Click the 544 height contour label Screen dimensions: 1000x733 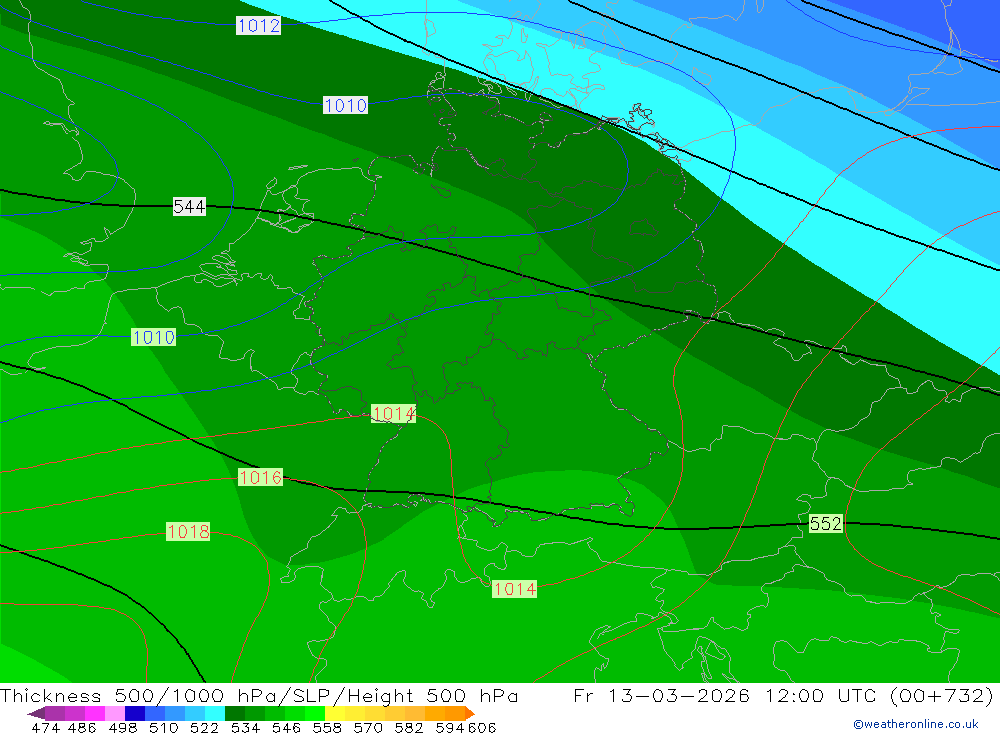tap(189, 207)
